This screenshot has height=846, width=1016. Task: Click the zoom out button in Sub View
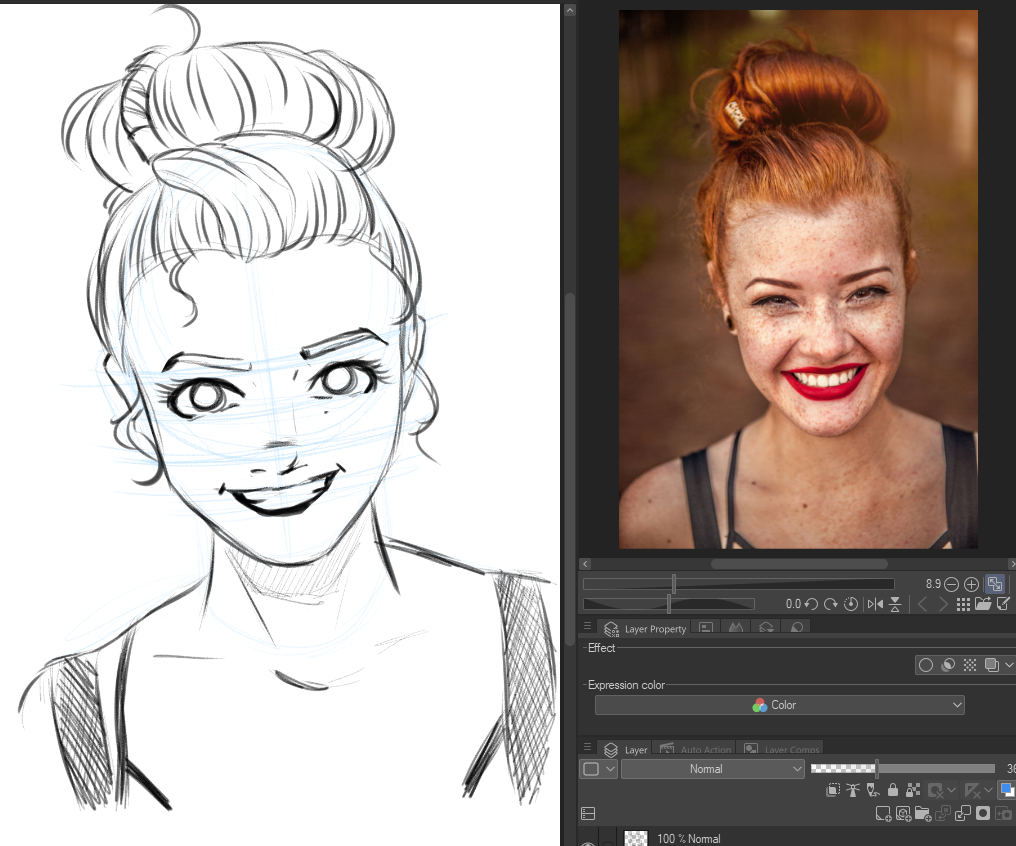(952, 584)
